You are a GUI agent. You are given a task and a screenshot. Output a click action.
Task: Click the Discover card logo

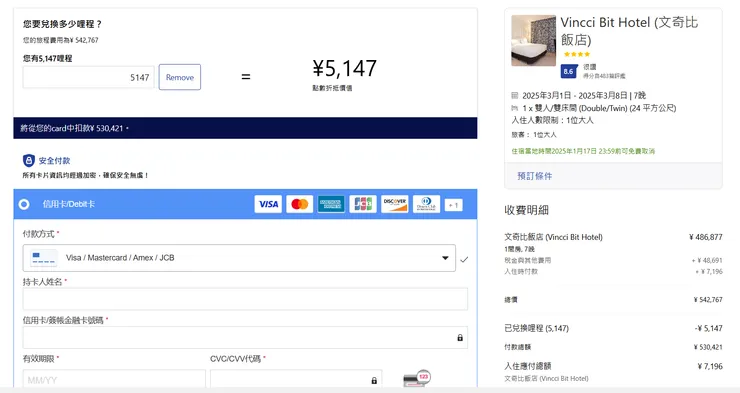click(x=395, y=204)
